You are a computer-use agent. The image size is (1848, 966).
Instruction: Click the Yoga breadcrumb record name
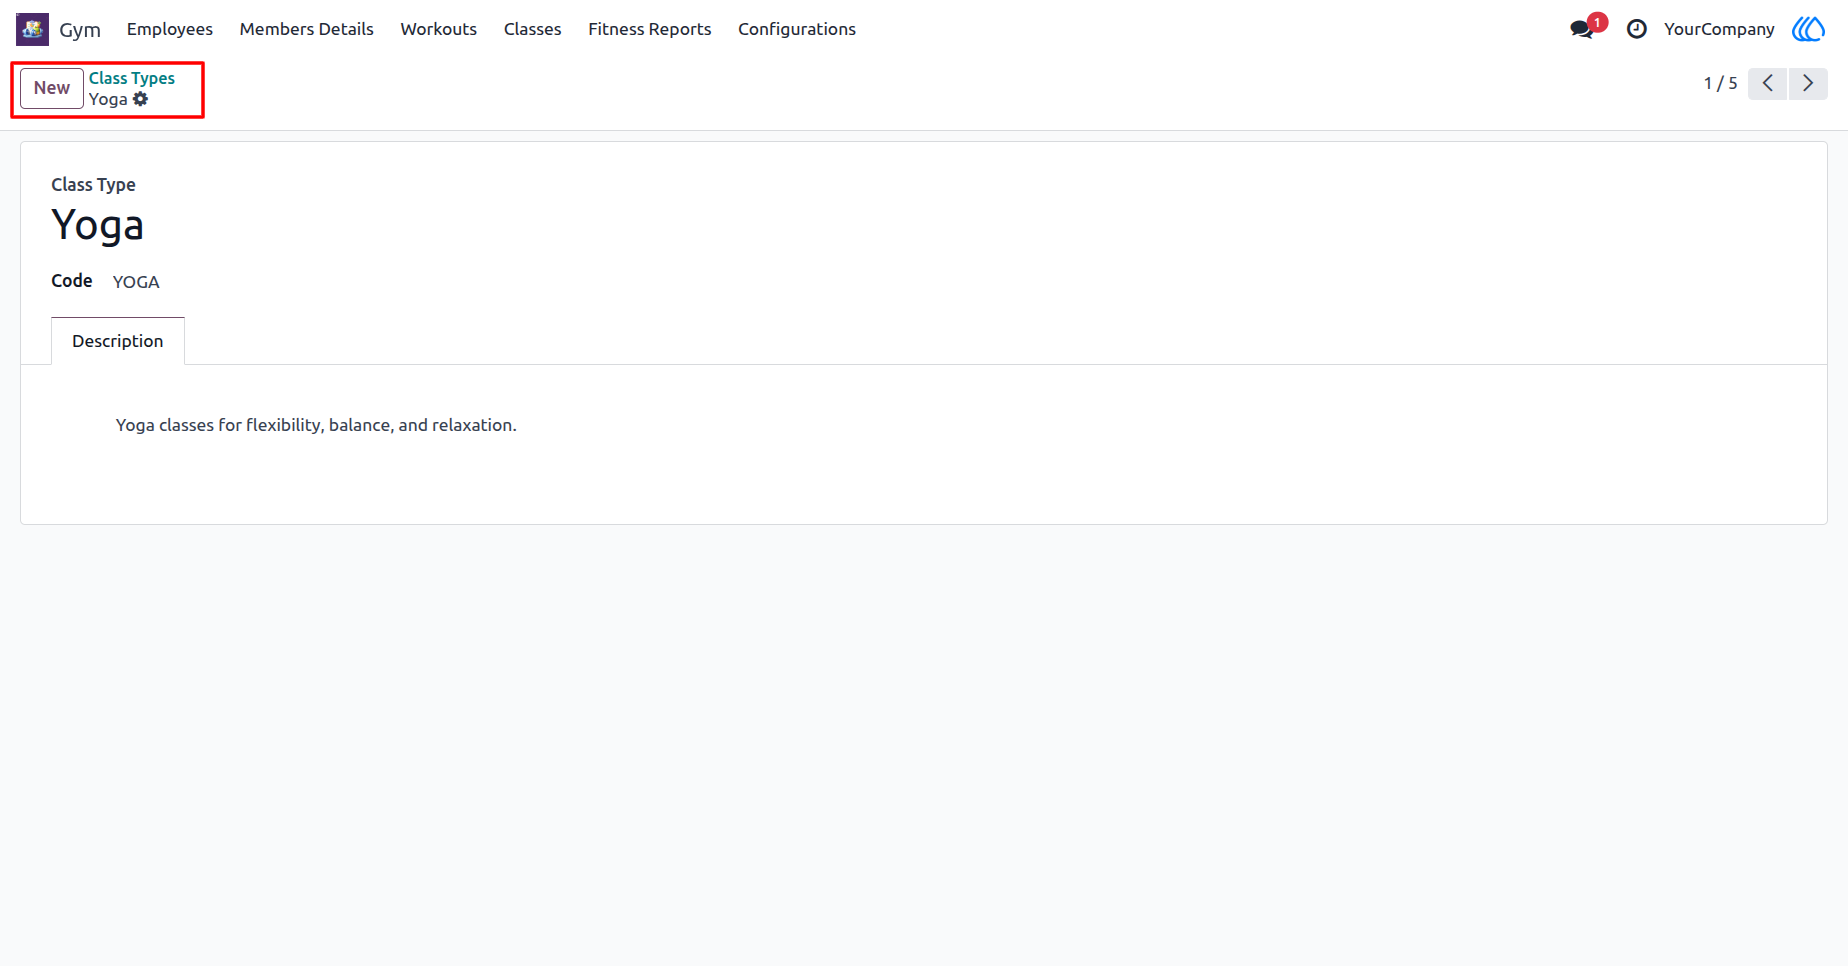coord(108,99)
